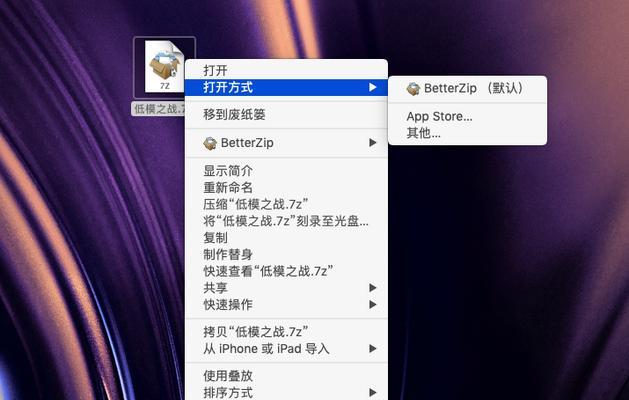Screen dimensions: 629x400
Task: Expand the 快速操作 submenu arrow
Action: tap(373, 305)
